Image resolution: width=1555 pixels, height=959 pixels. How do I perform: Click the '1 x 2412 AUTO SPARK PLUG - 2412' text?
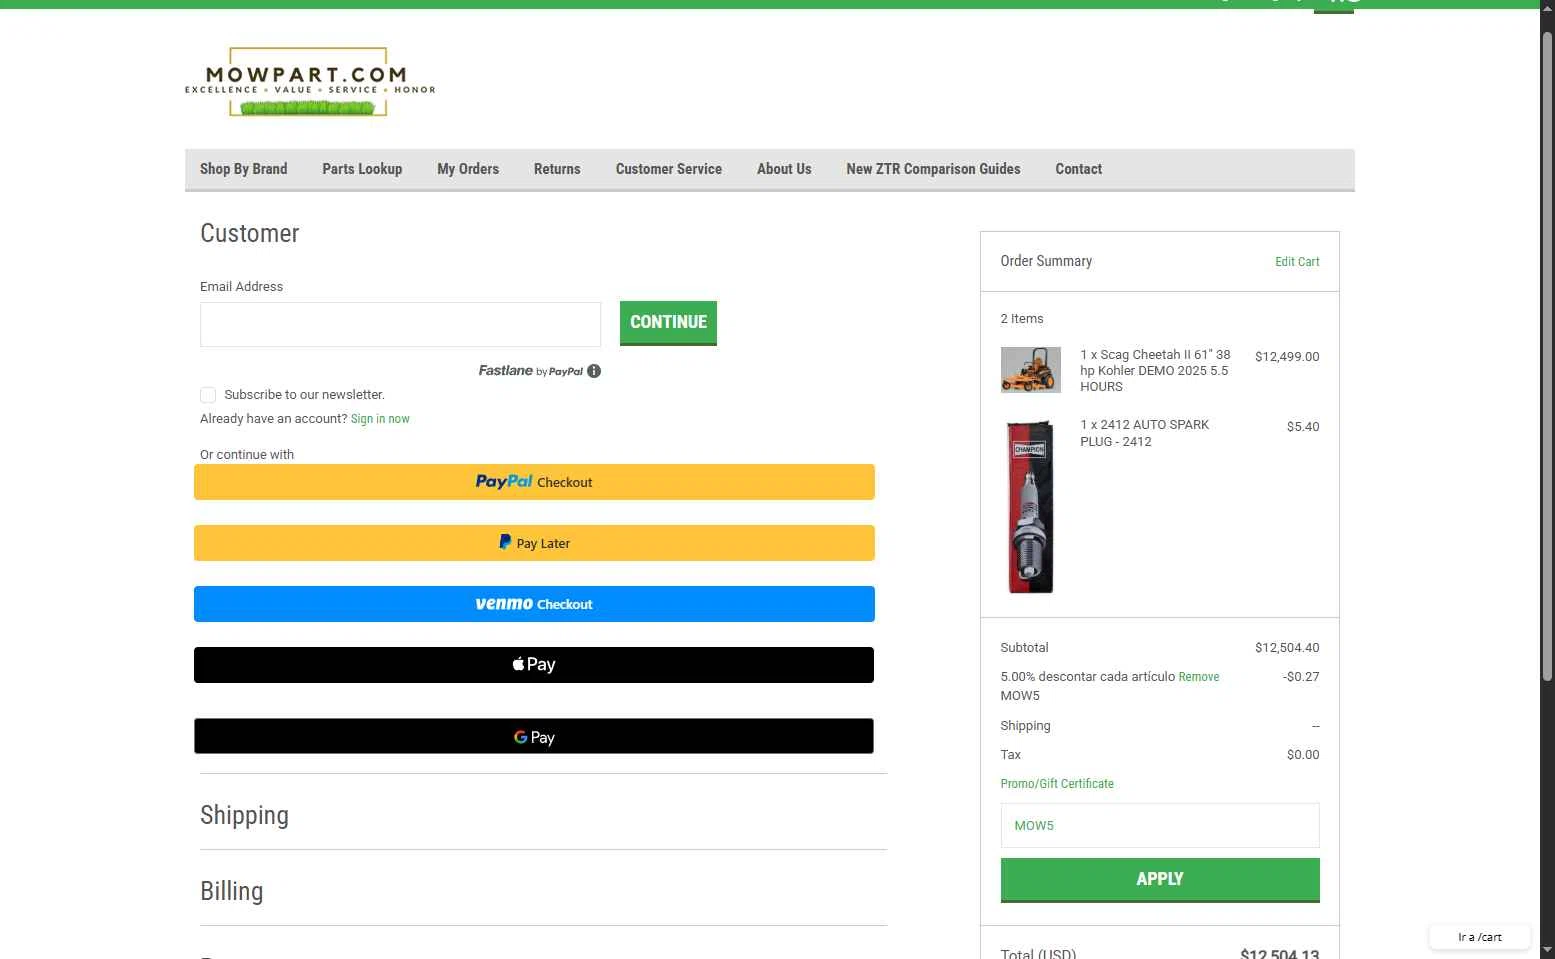tap(1144, 433)
